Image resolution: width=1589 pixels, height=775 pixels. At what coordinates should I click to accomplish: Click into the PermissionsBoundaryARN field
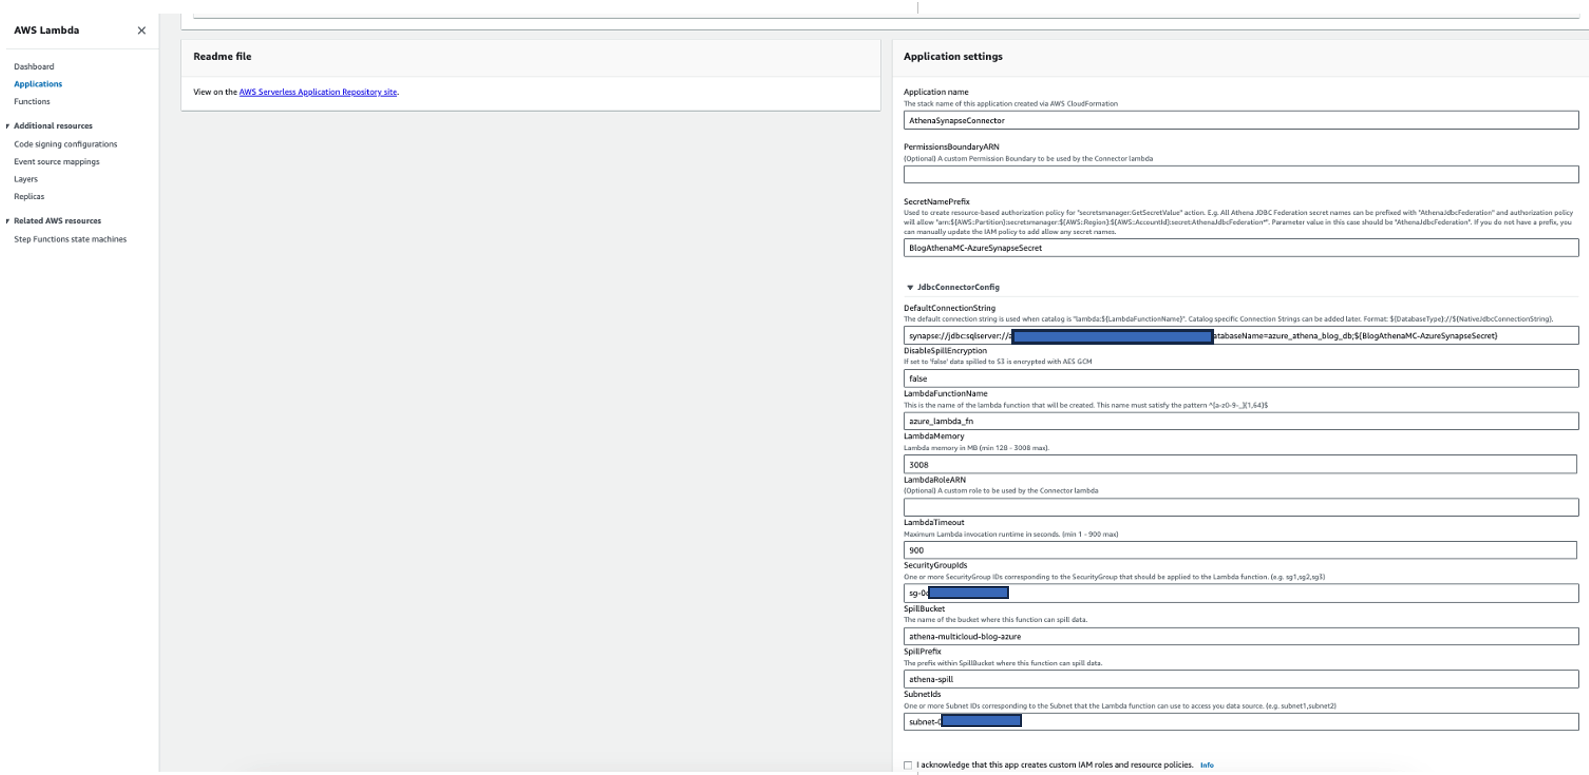(x=1241, y=174)
